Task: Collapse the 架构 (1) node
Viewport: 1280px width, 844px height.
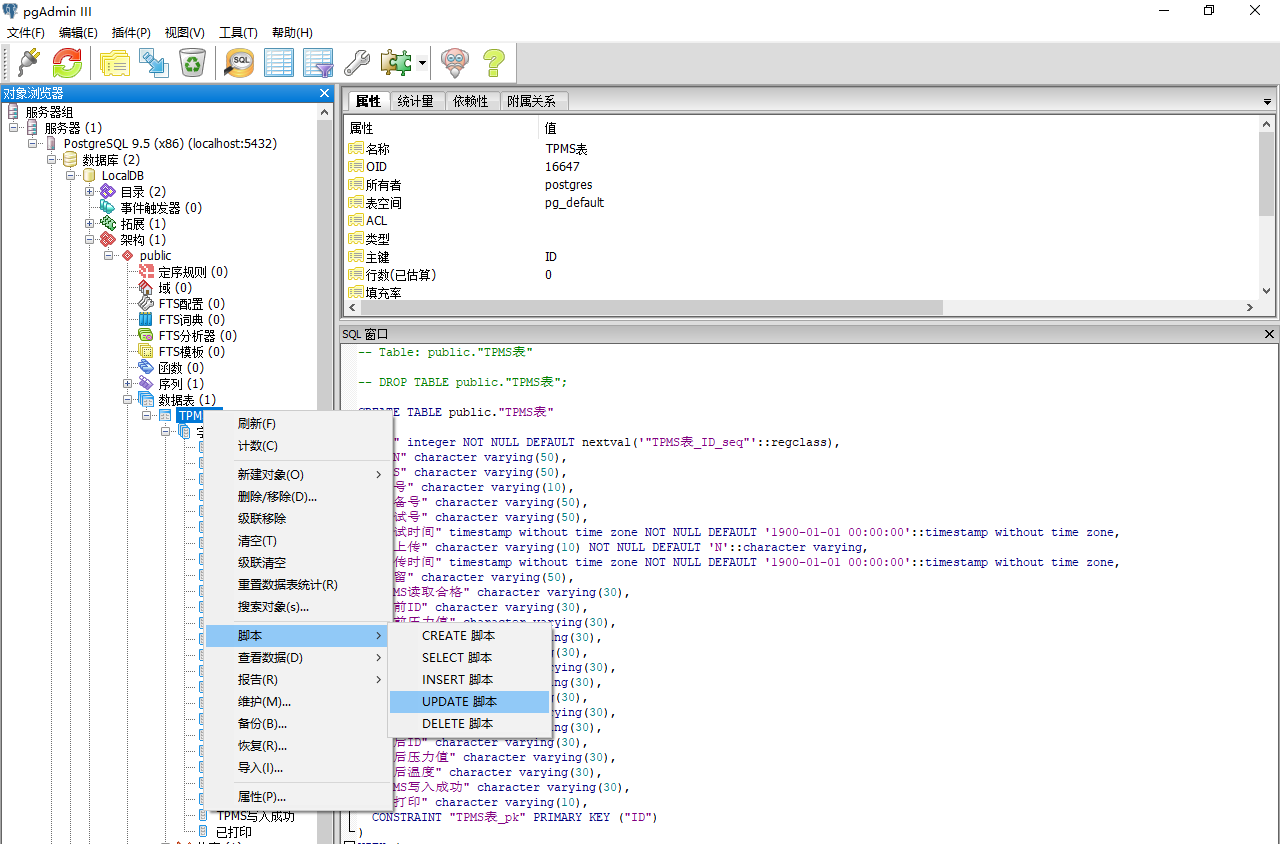Action: [90, 240]
